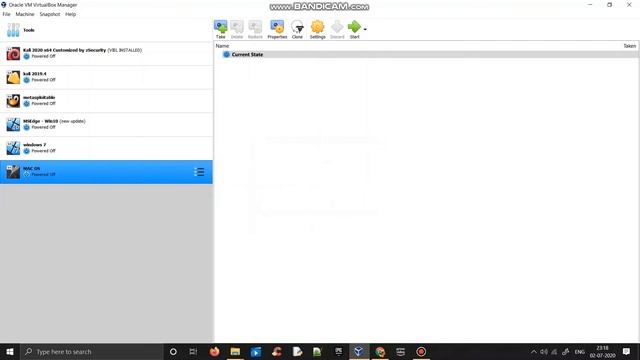Open the notification center icon
This screenshot has height=360, width=640.
coord(626,351)
